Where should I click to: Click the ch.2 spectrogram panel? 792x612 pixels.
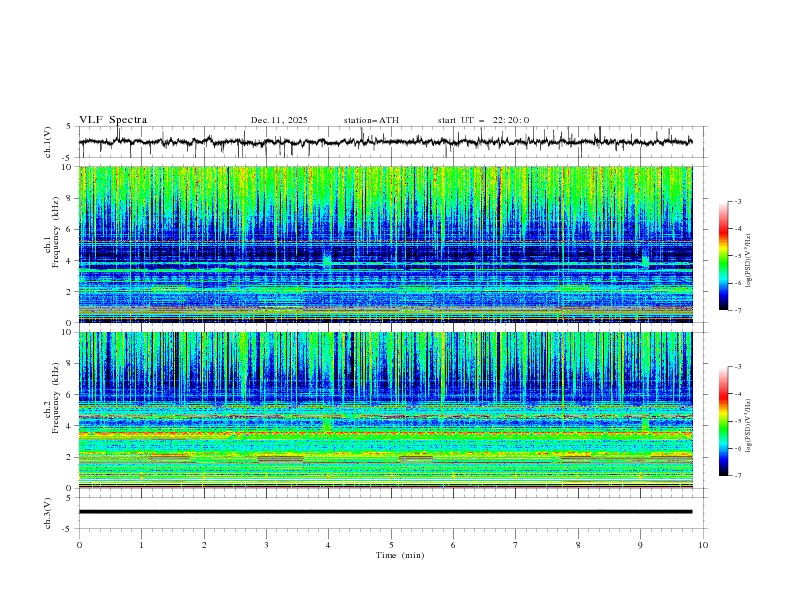(x=385, y=410)
